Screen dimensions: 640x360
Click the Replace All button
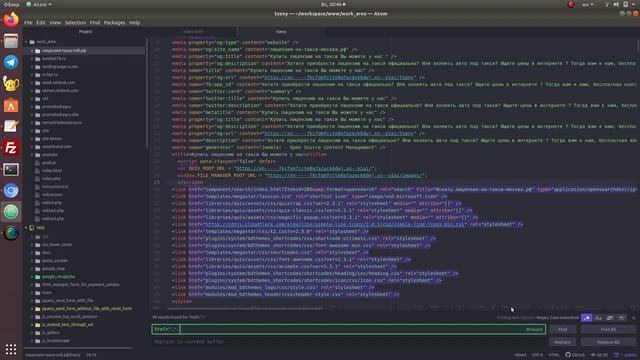pyautogui.click(x=608, y=342)
